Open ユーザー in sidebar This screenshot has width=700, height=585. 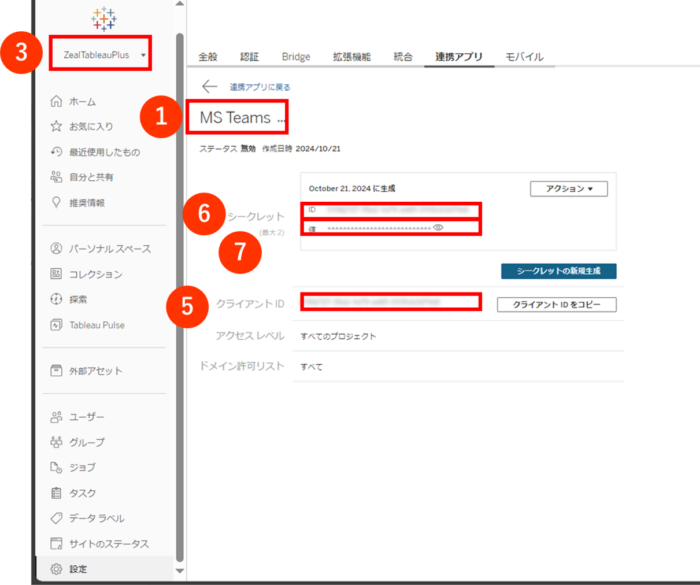pos(87,417)
